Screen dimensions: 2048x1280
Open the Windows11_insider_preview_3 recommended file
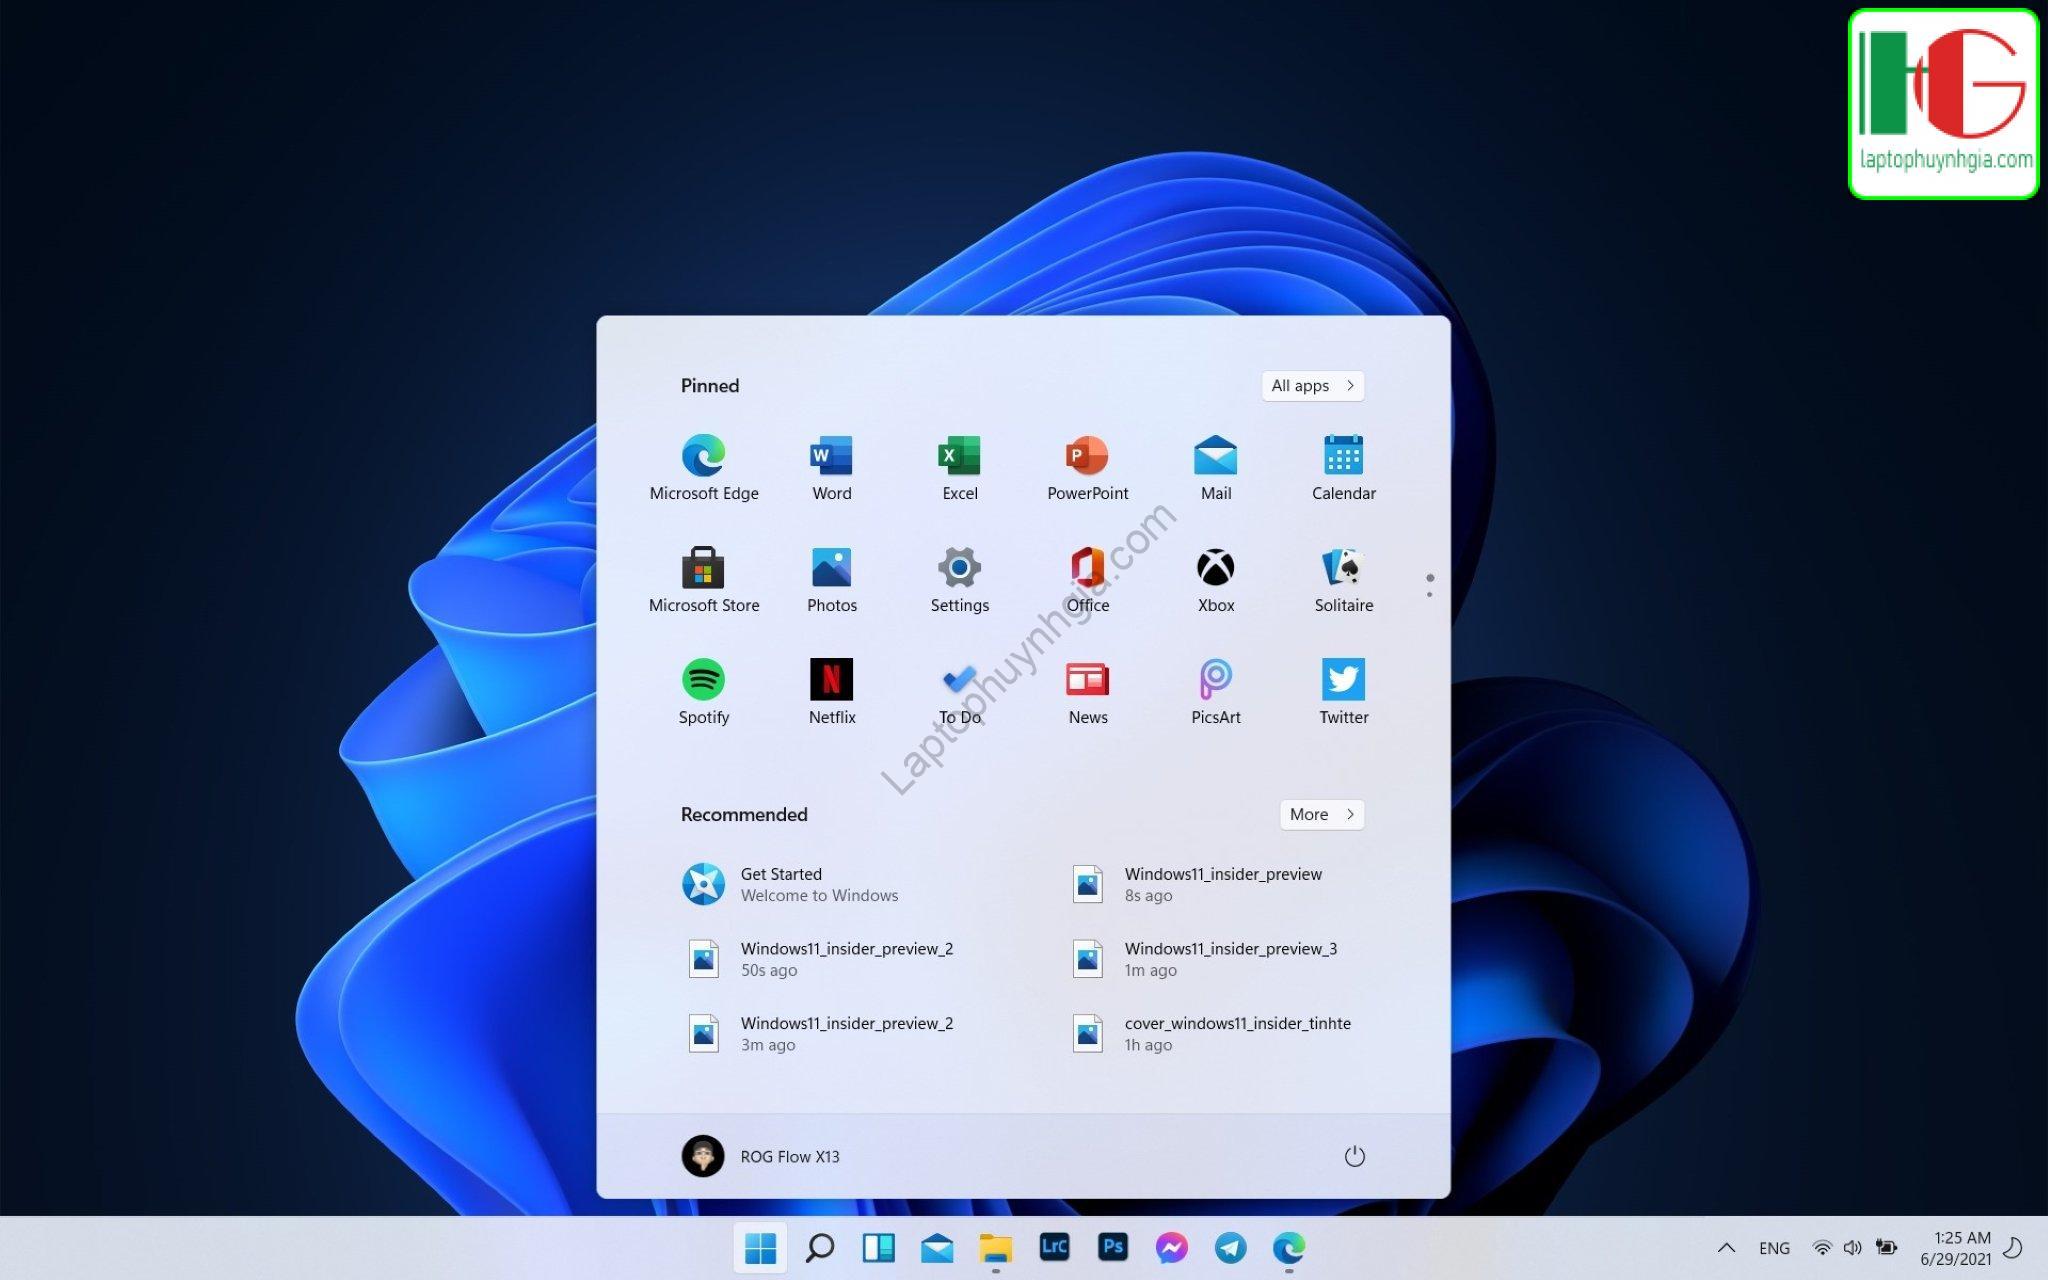[x=1230, y=957]
